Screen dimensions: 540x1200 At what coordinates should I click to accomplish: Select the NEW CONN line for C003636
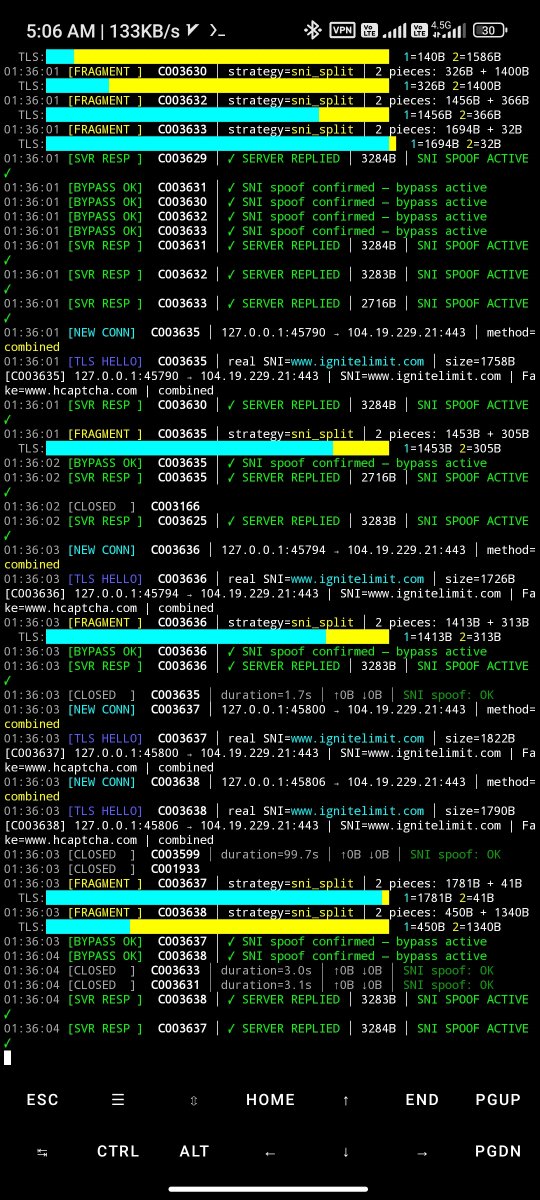pyautogui.click(x=270, y=550)
